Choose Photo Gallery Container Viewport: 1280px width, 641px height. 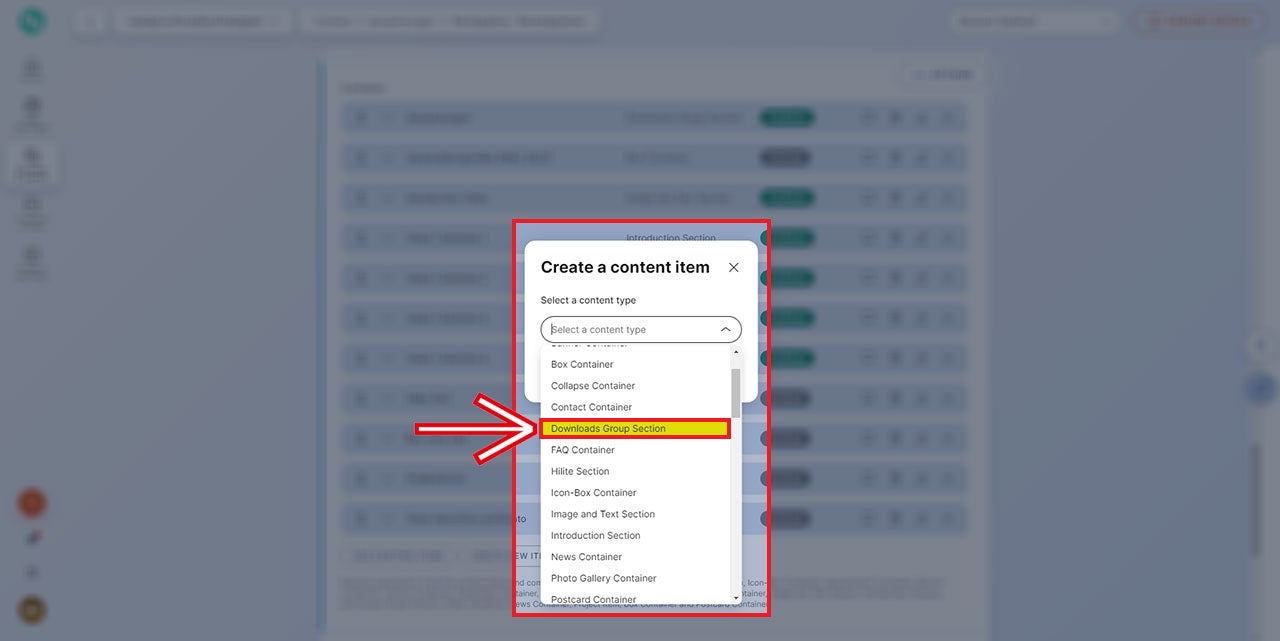pos(603,579)
